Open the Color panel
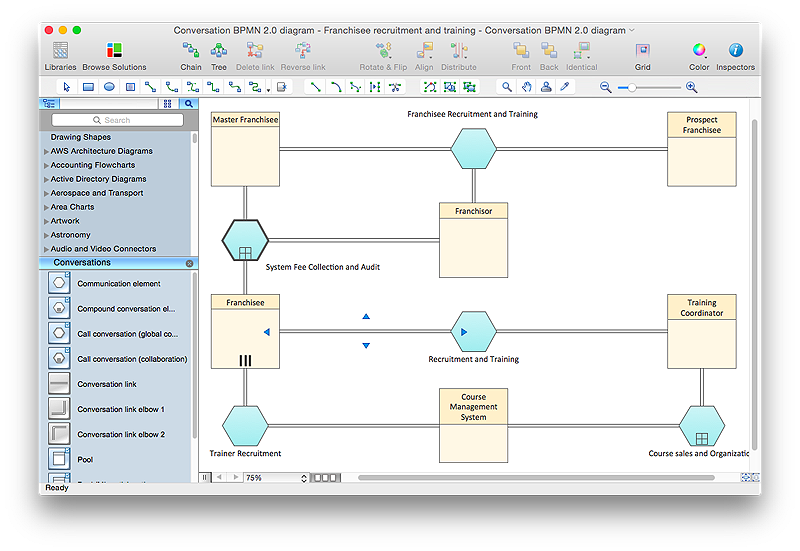 tap(699, 56)
